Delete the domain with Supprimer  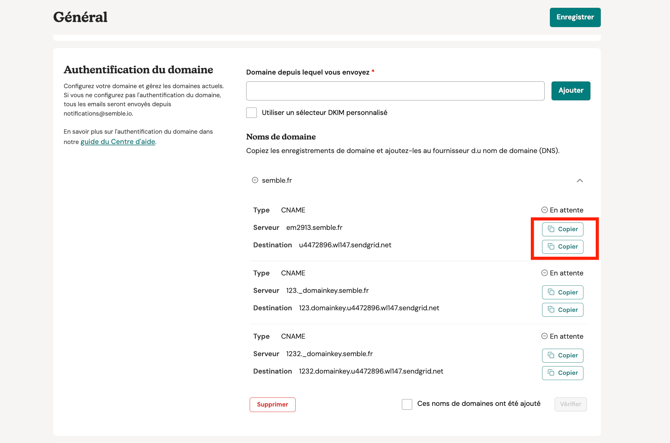(x=272, y=405)
